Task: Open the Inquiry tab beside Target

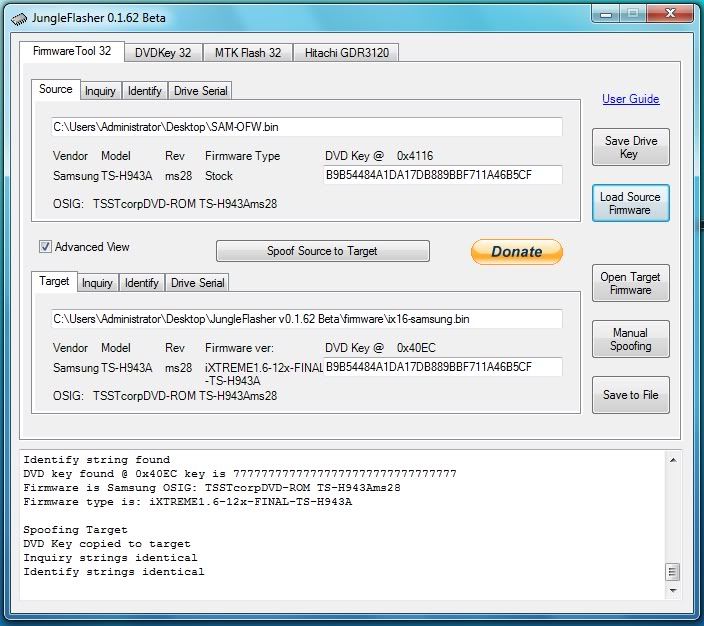Action: tap(97, 283)
